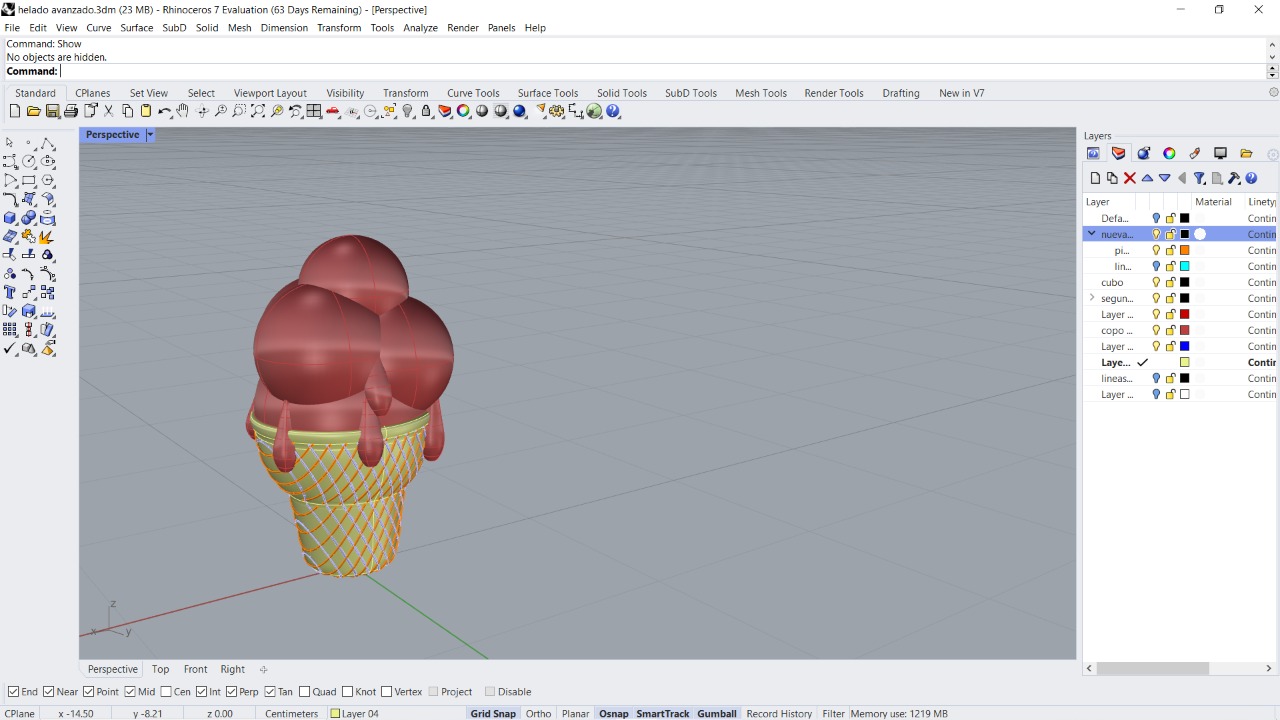Toggle the Near osnap checkbox

click(49, 692)
